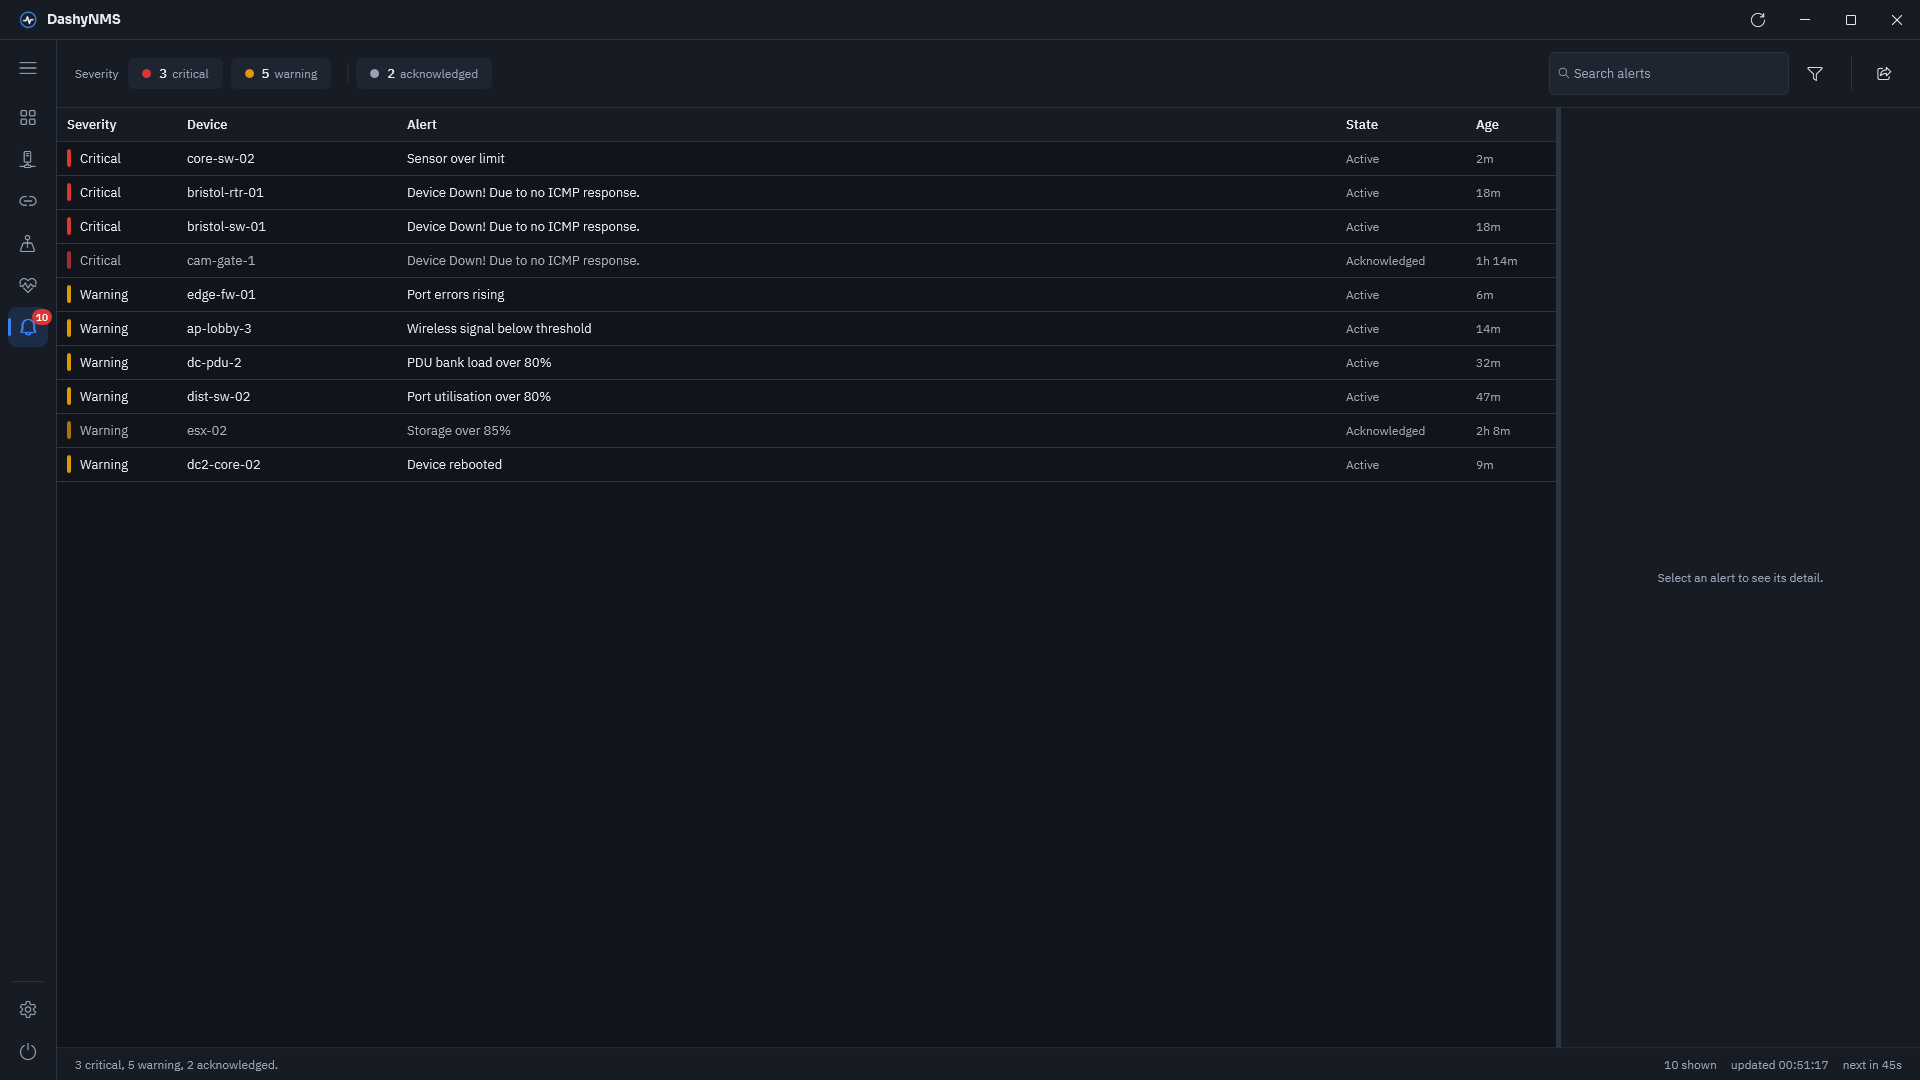1920x1080 pixels.
Task: Toggle the 5 warning severity filter
Action: [x=281, y=74]
